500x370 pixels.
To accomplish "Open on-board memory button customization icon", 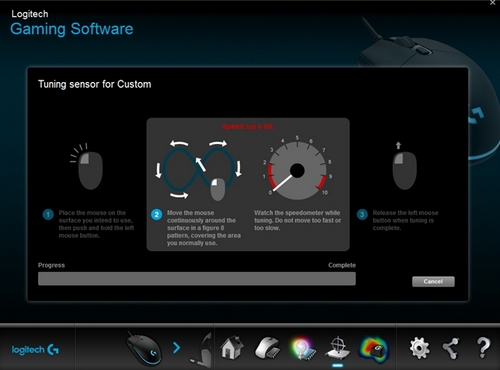I will tap(268, 348).
